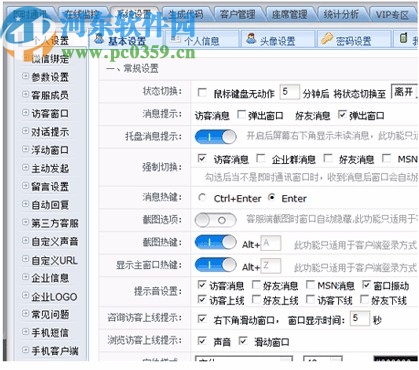This screenshot has width=419, height=370.
Task: Check 弹出窗口 for 访客消息
Action: [241, 115]
